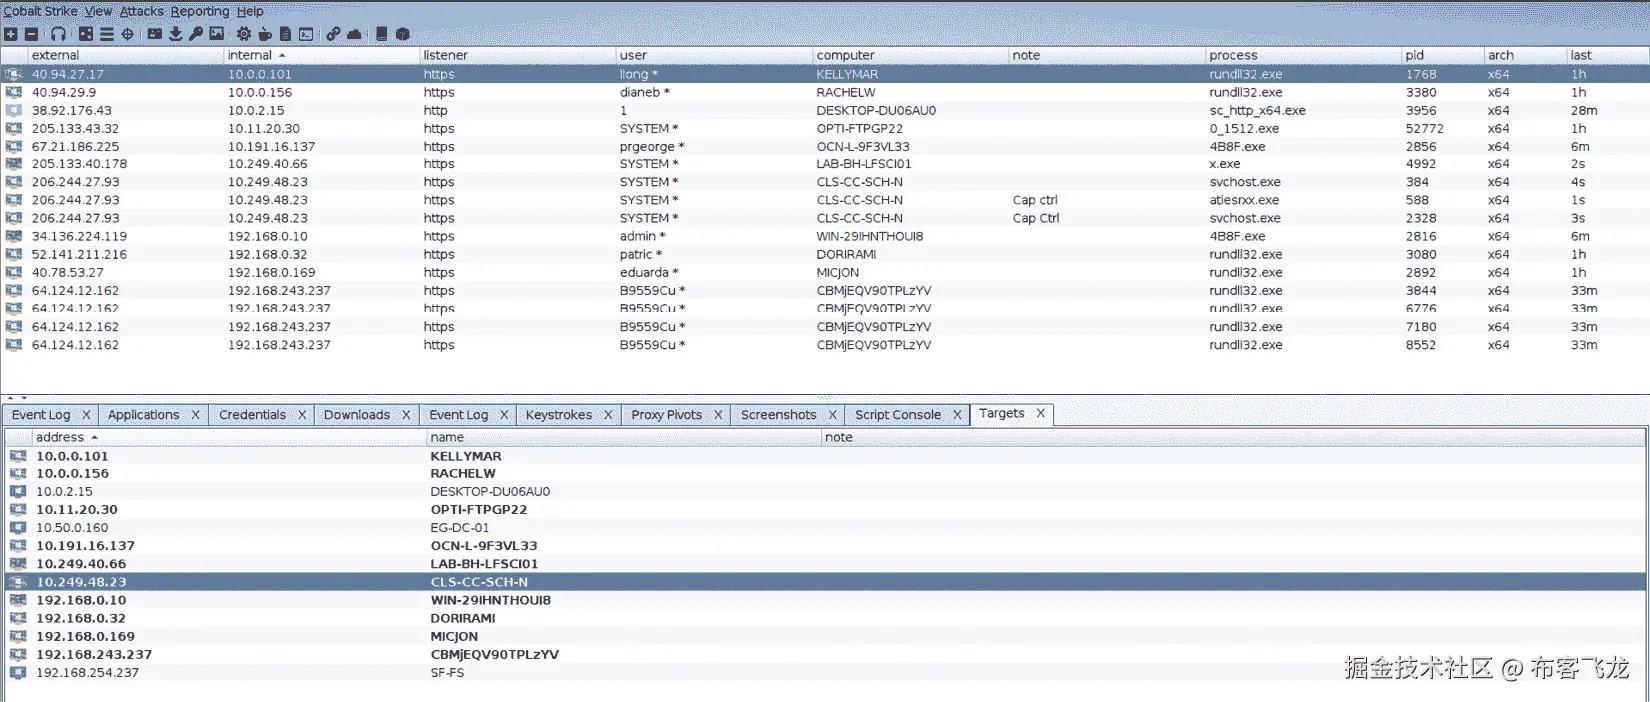
Task: Open Screenshots via the picture toolbar icon
Action: point(216,34)
